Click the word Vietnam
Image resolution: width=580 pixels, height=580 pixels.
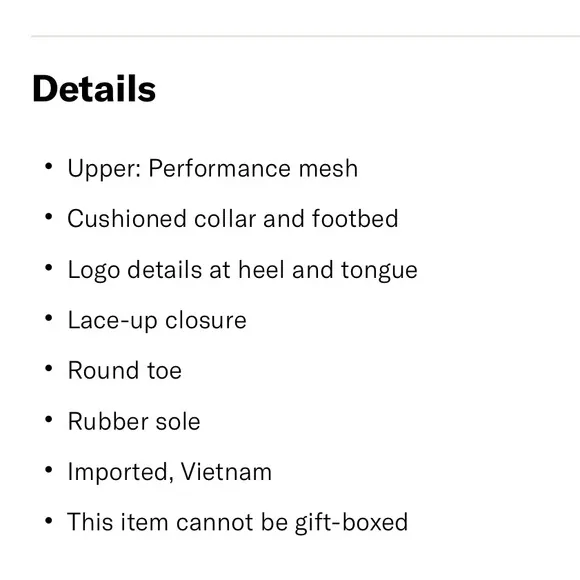(x=226, y=472)
